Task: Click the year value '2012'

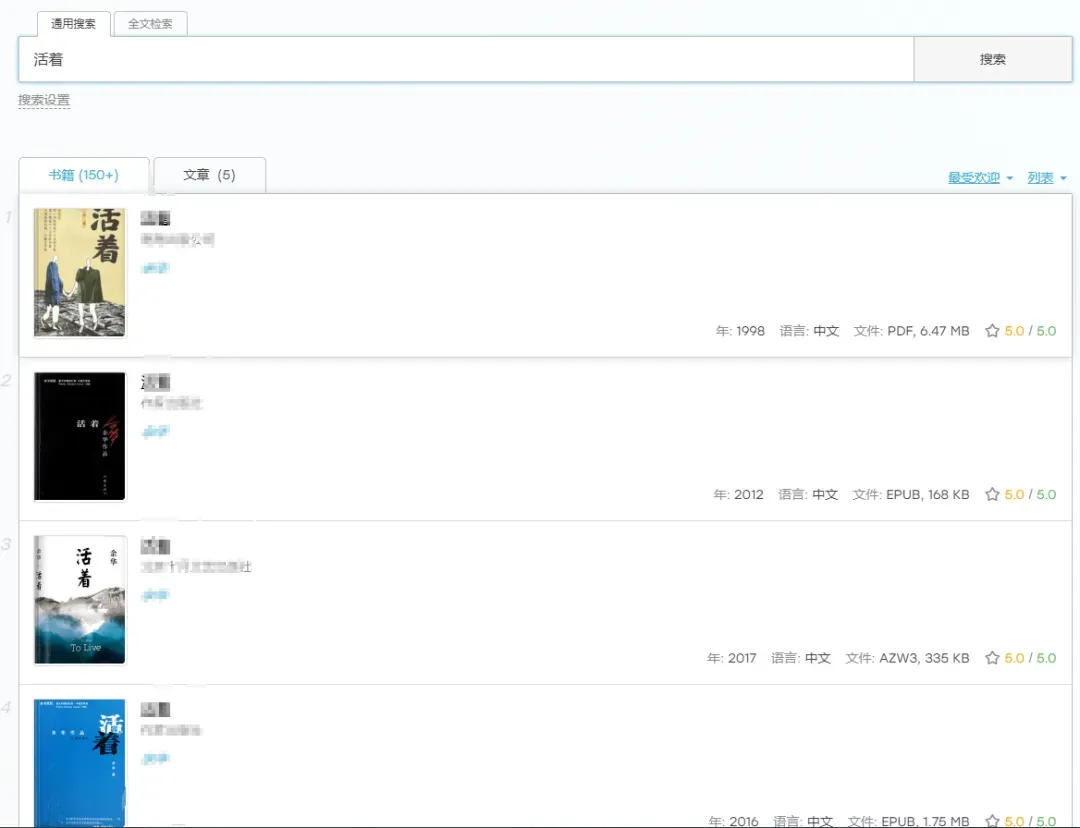Action: (x=749, y=495)
